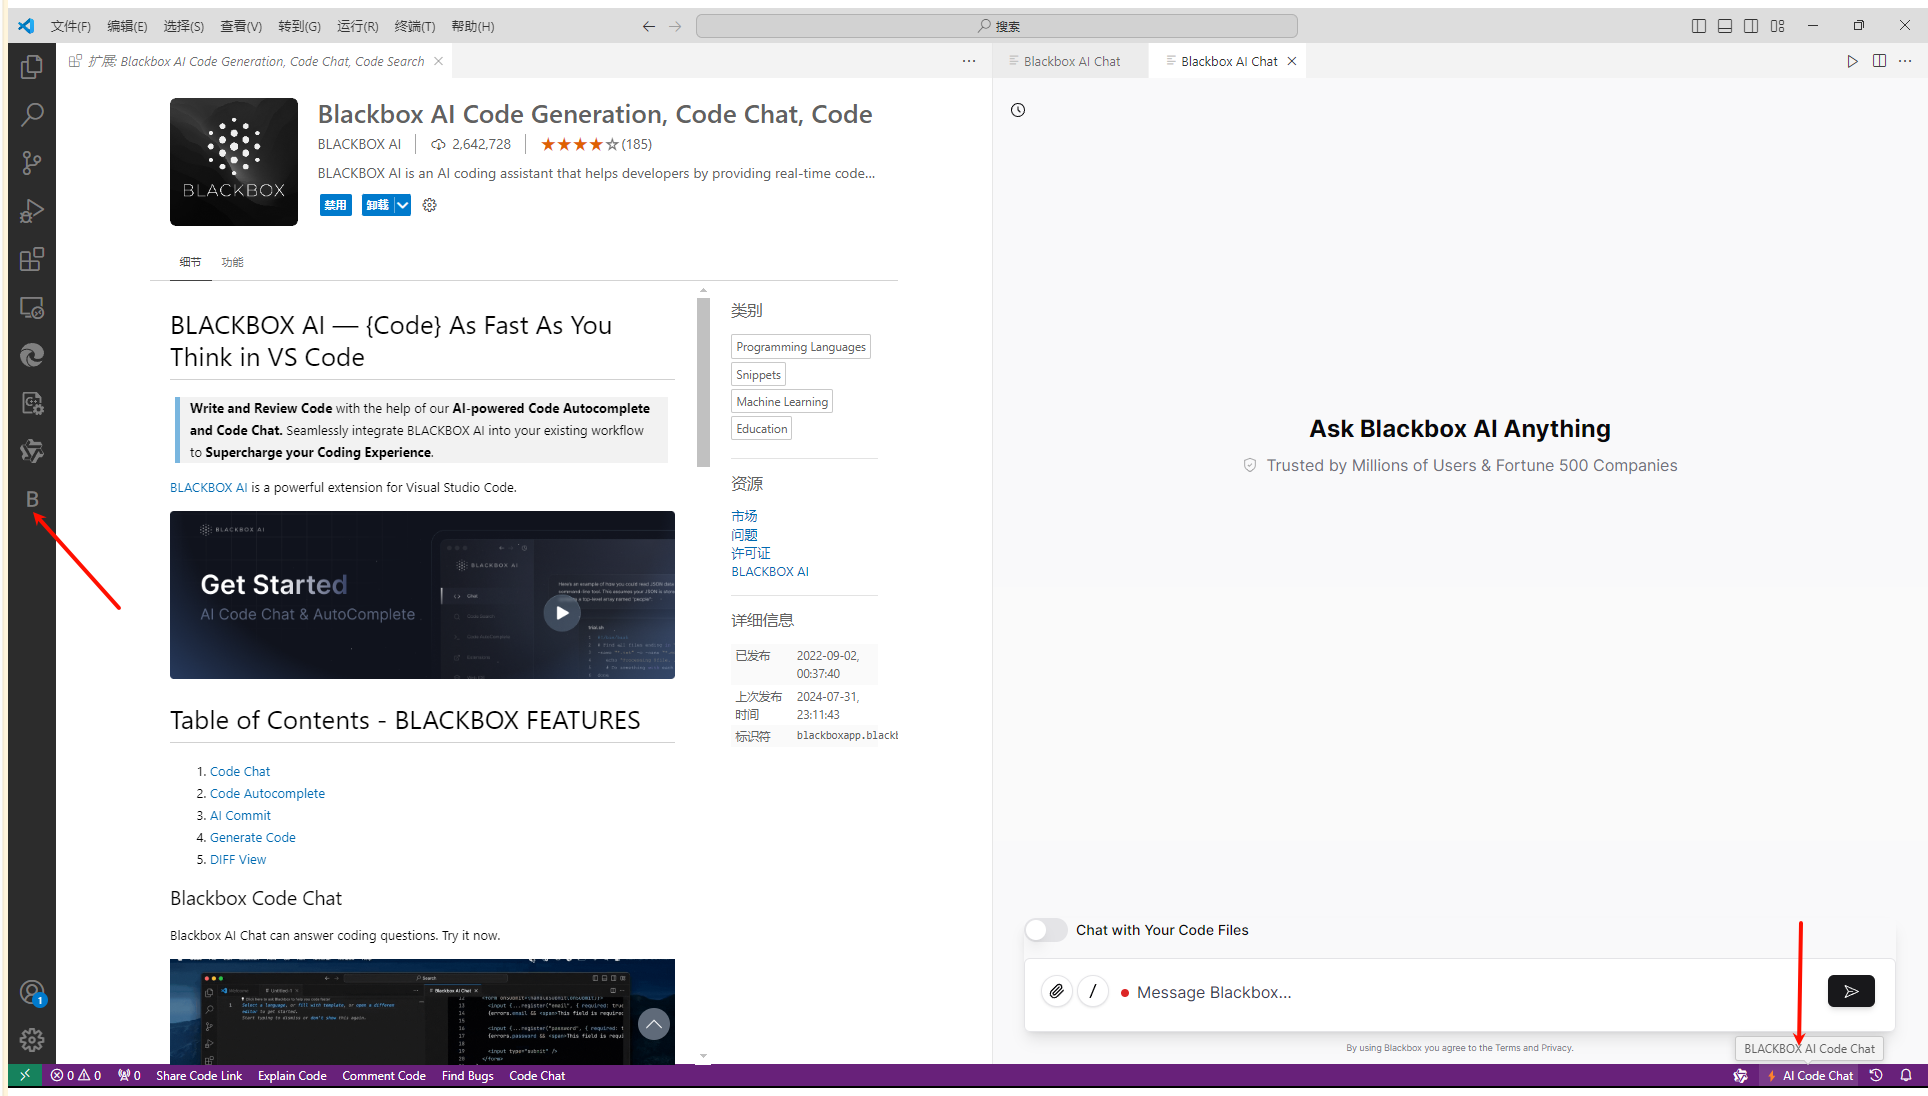The width and height of the screenshot is (1928, 1096).
Task: Open the Source Control view
Action: (32, 162)
